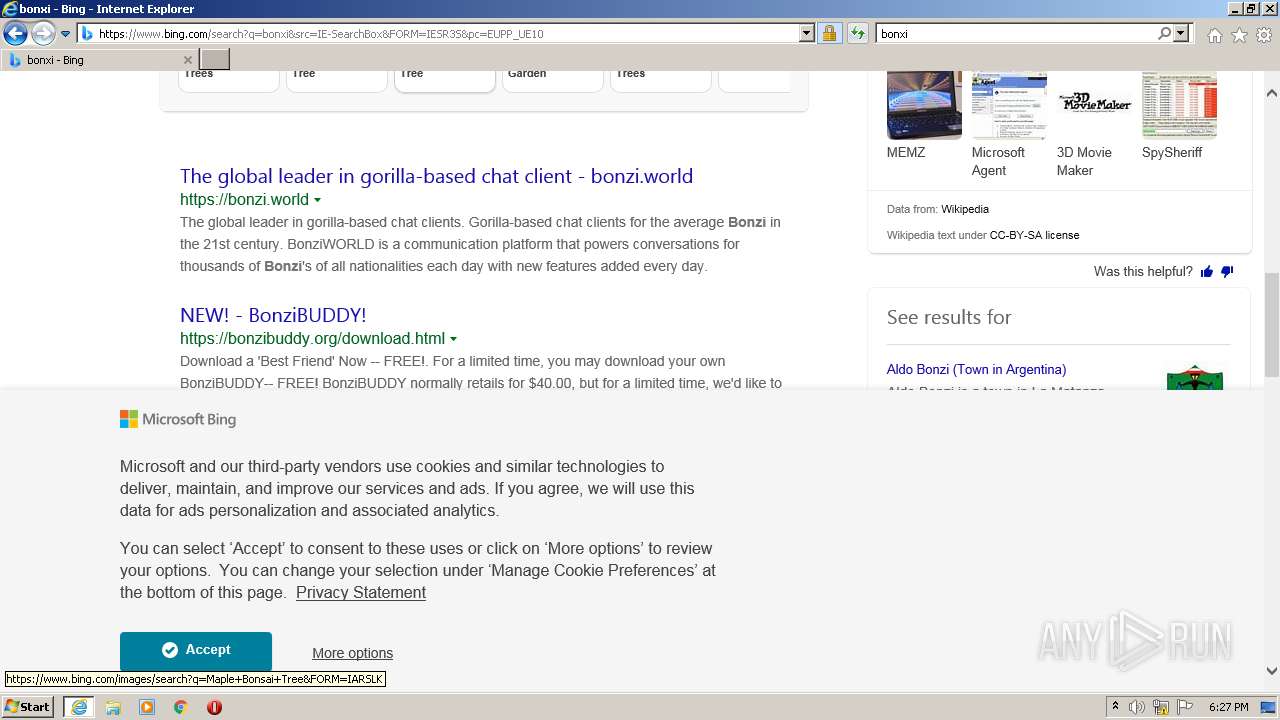Viewport: 1280px width, 720px height.
Task: Open the volume speaker tray icon
Action: tap(1137, 707)
